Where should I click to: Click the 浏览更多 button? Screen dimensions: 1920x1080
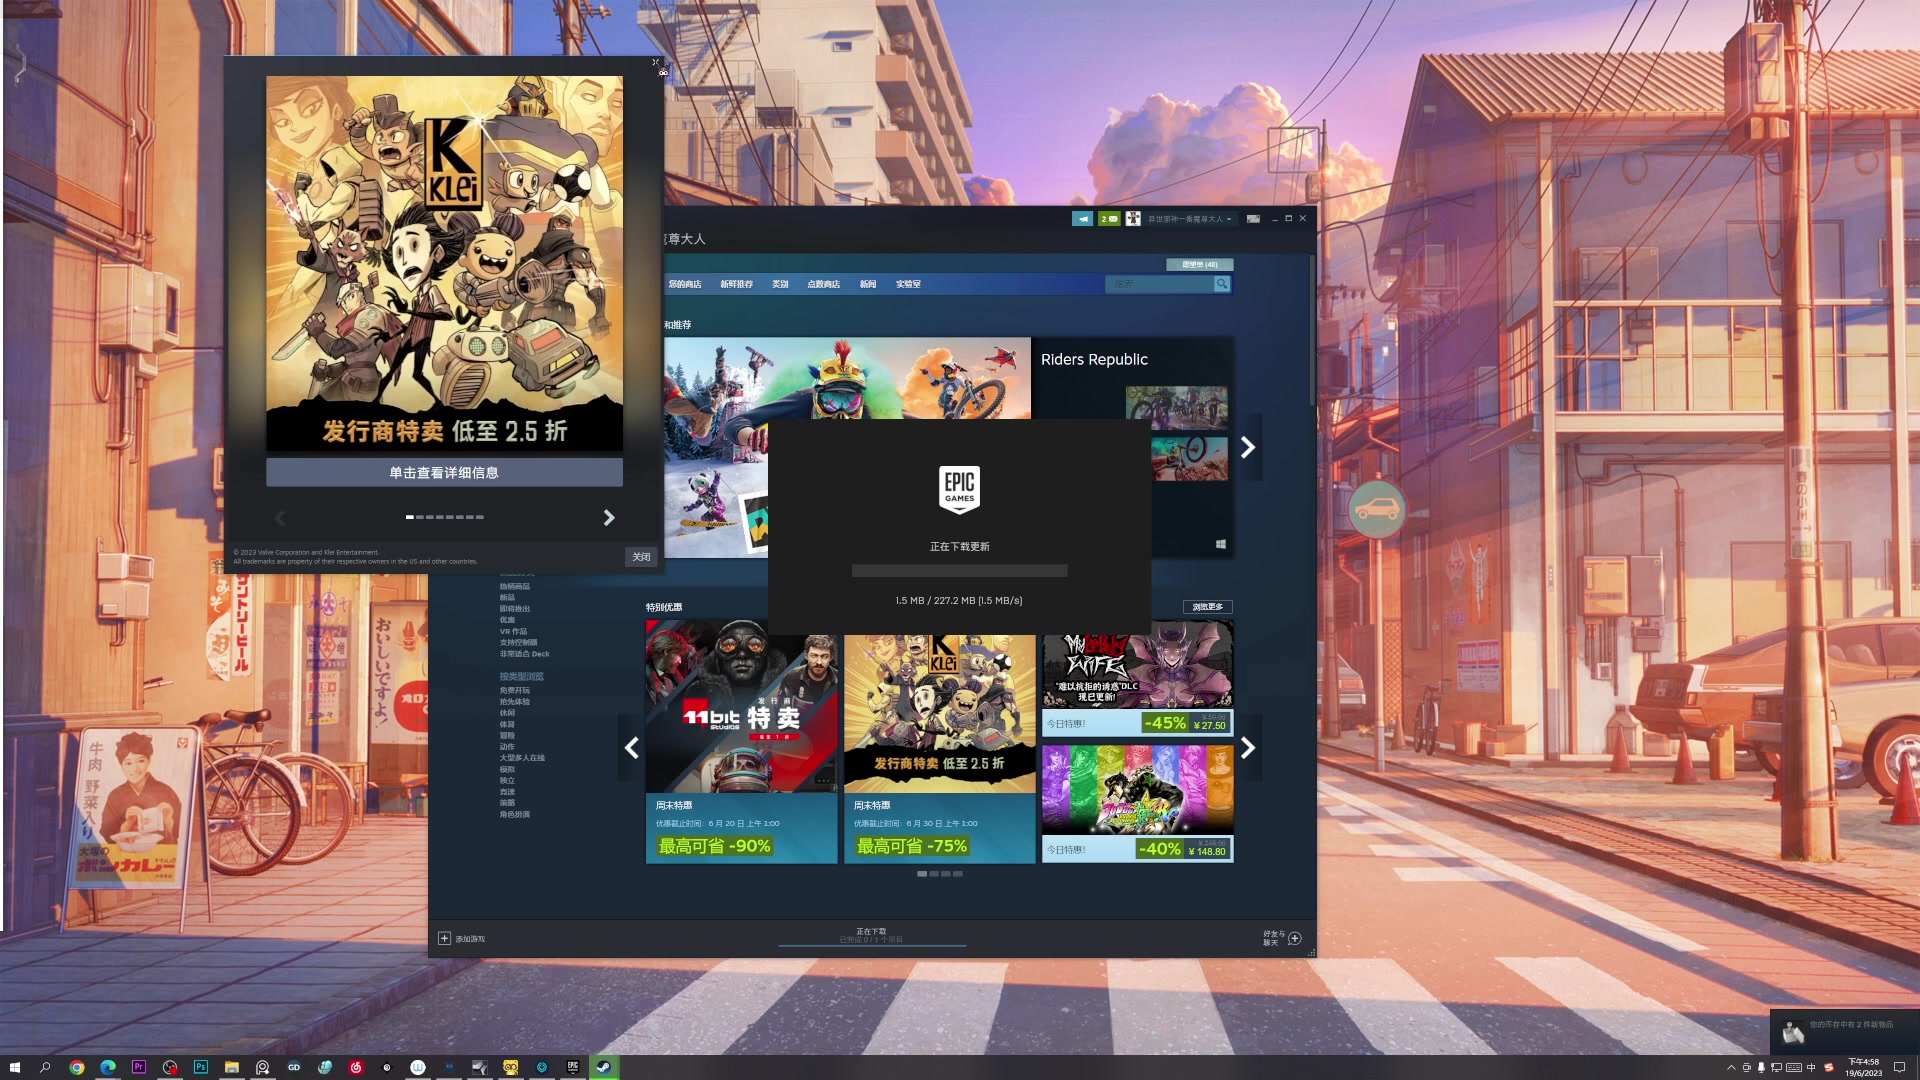click(1207, 607)
